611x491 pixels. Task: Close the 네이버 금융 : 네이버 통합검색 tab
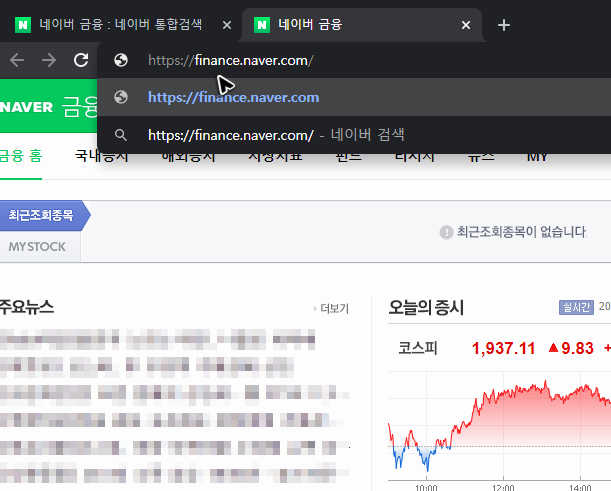[227, 25]
